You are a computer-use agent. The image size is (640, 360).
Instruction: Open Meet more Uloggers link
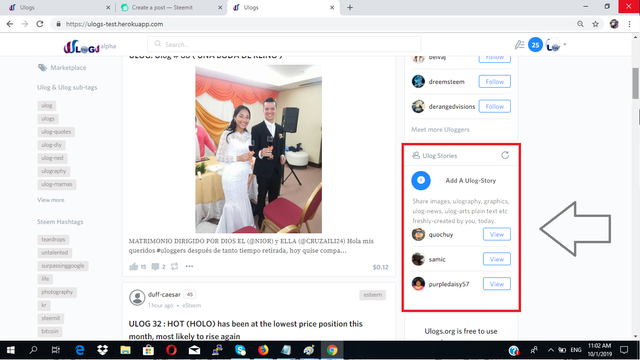pyautogui.click(x=440, y=129)
